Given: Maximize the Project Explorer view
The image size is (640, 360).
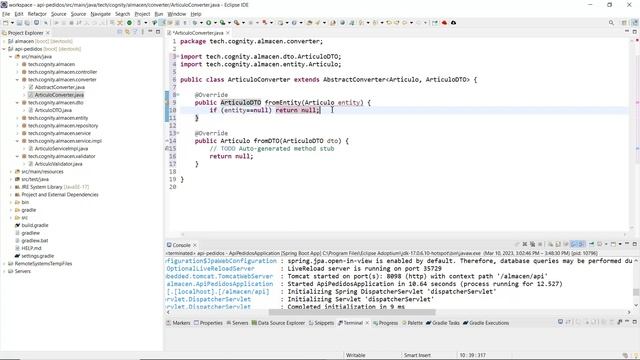Looking at the screenshot, I should pyautogui.click(x=158, y=31).
